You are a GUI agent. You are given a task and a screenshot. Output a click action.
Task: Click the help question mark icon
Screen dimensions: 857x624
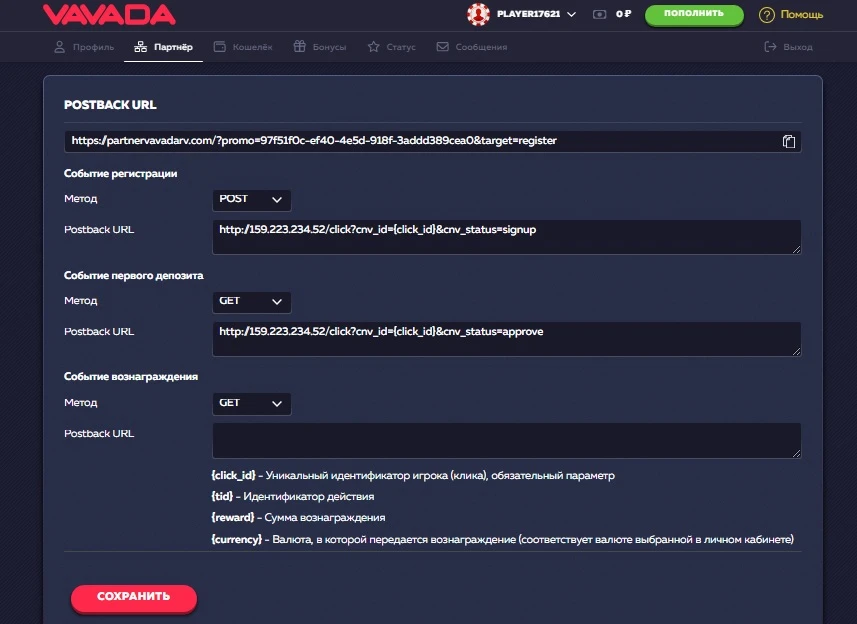pyautogui.click(x=766, y=15)
